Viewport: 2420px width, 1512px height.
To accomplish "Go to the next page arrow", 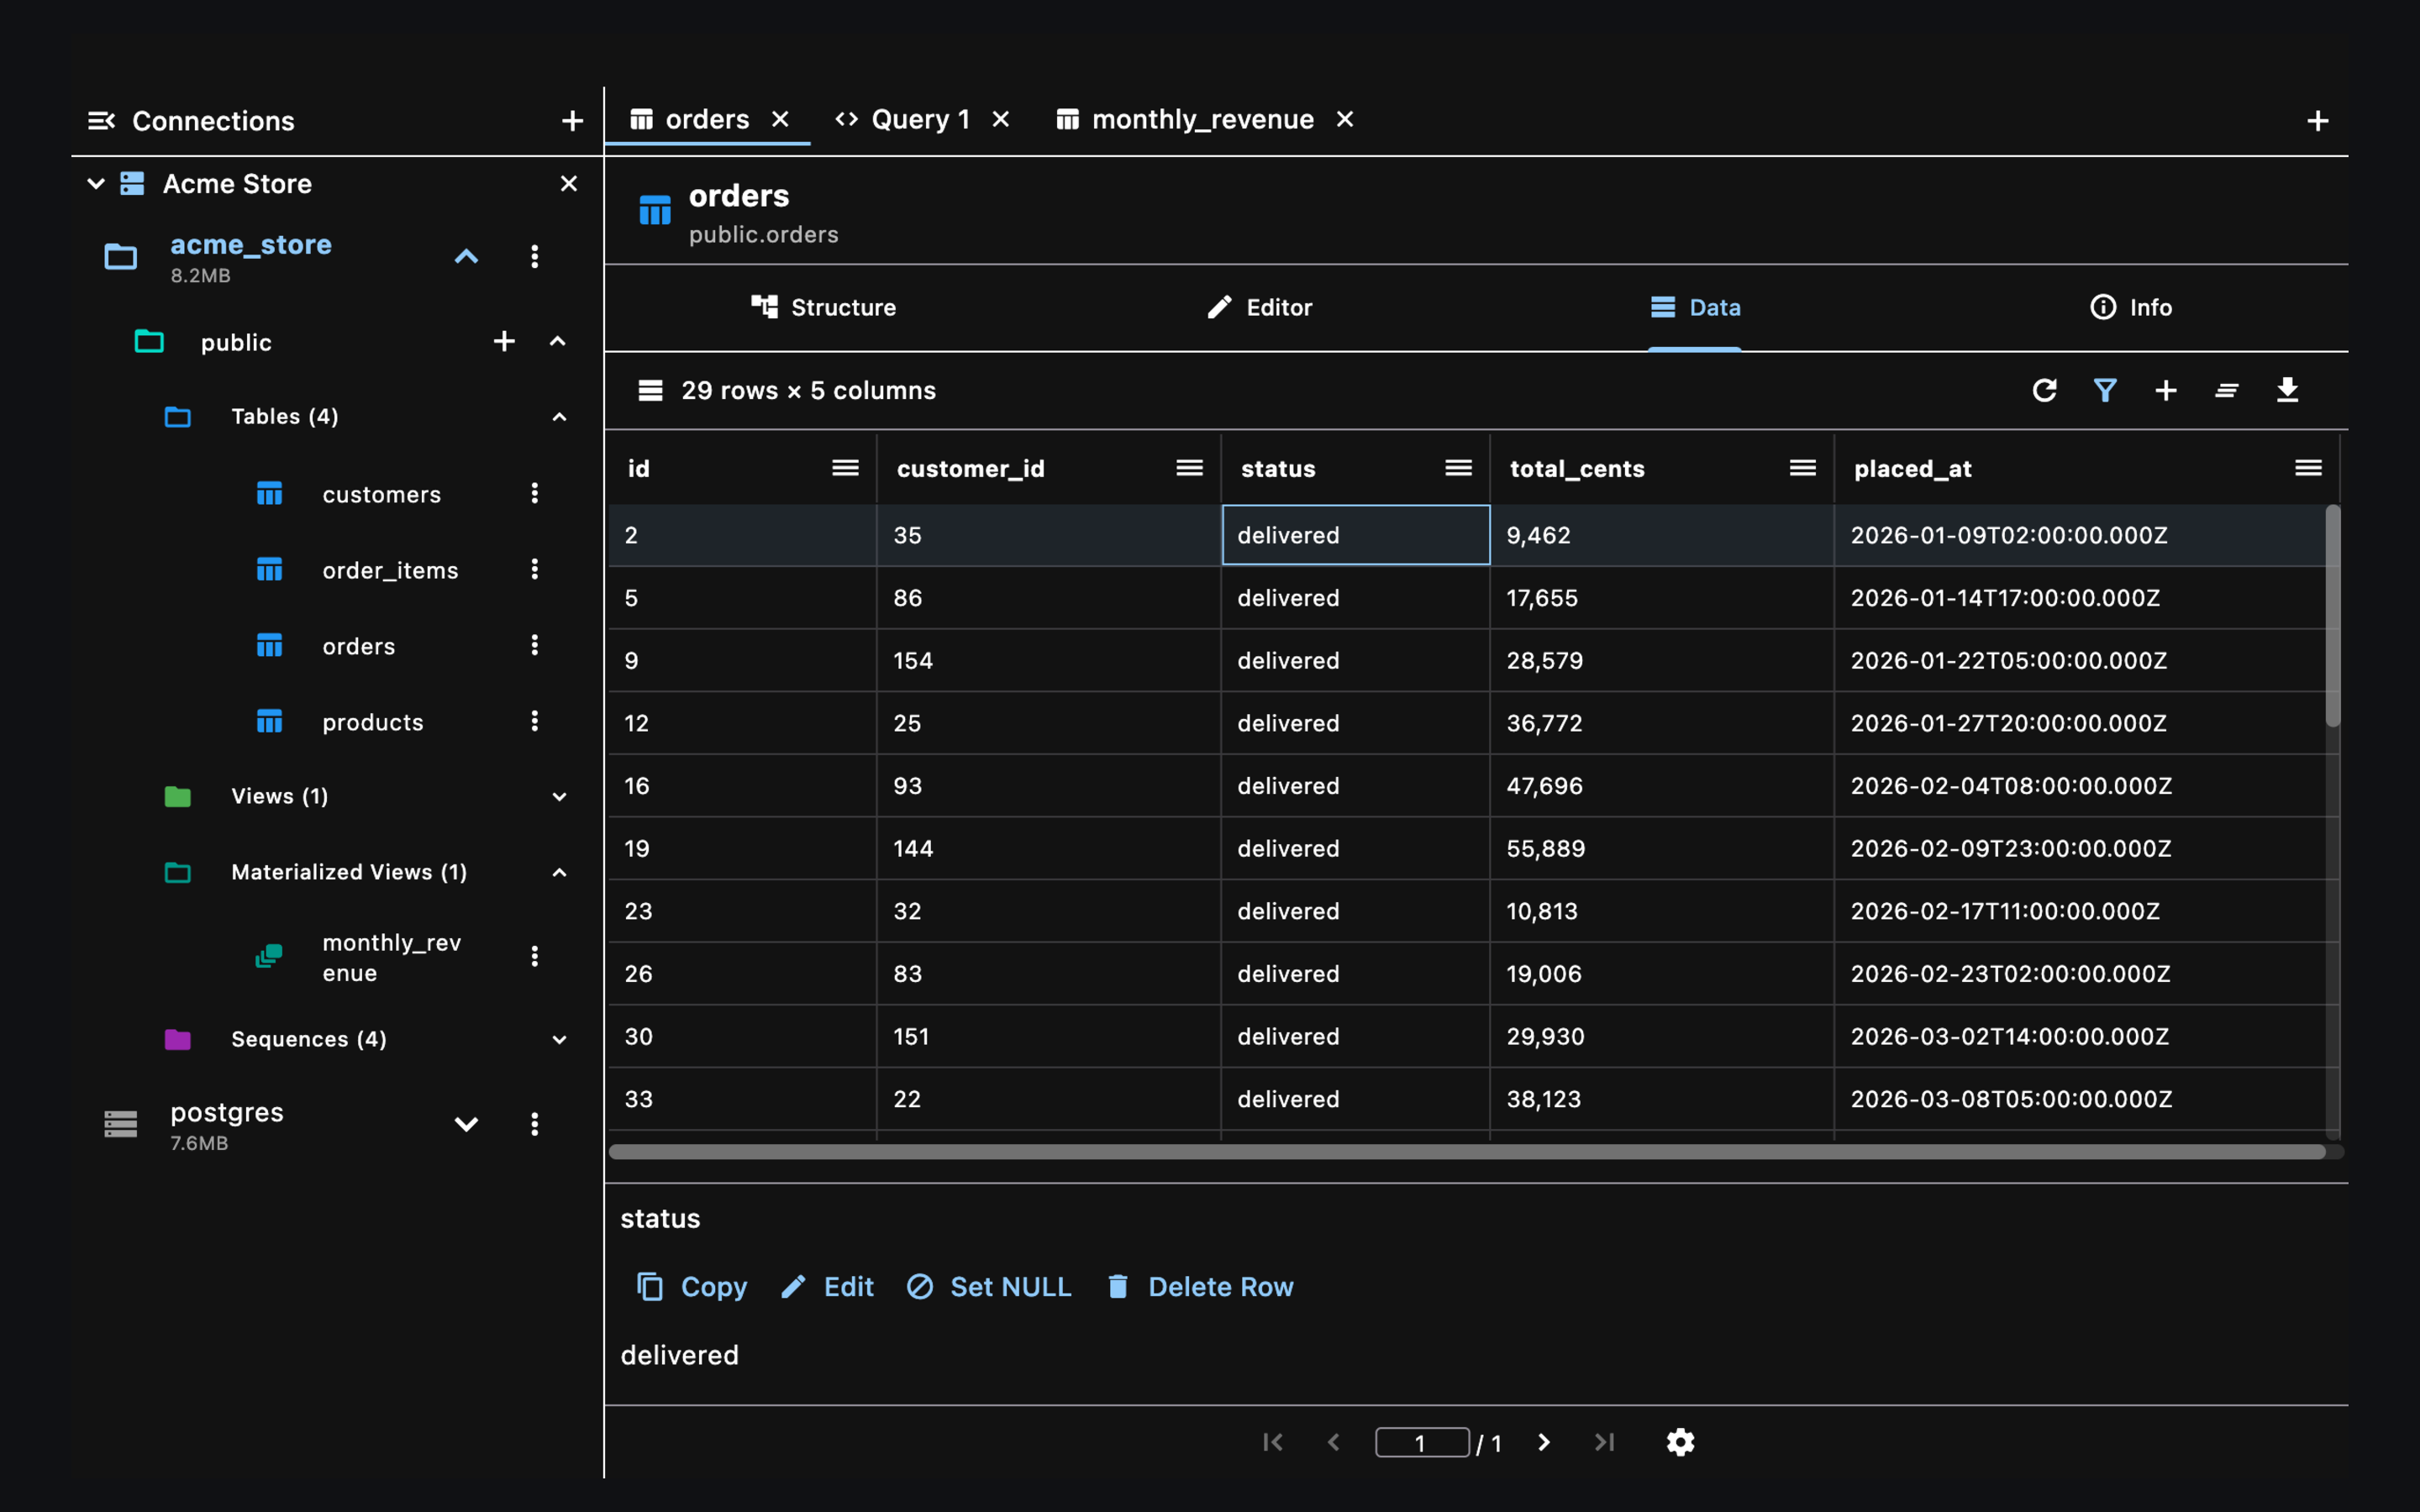I will tap(1544, 1442).
